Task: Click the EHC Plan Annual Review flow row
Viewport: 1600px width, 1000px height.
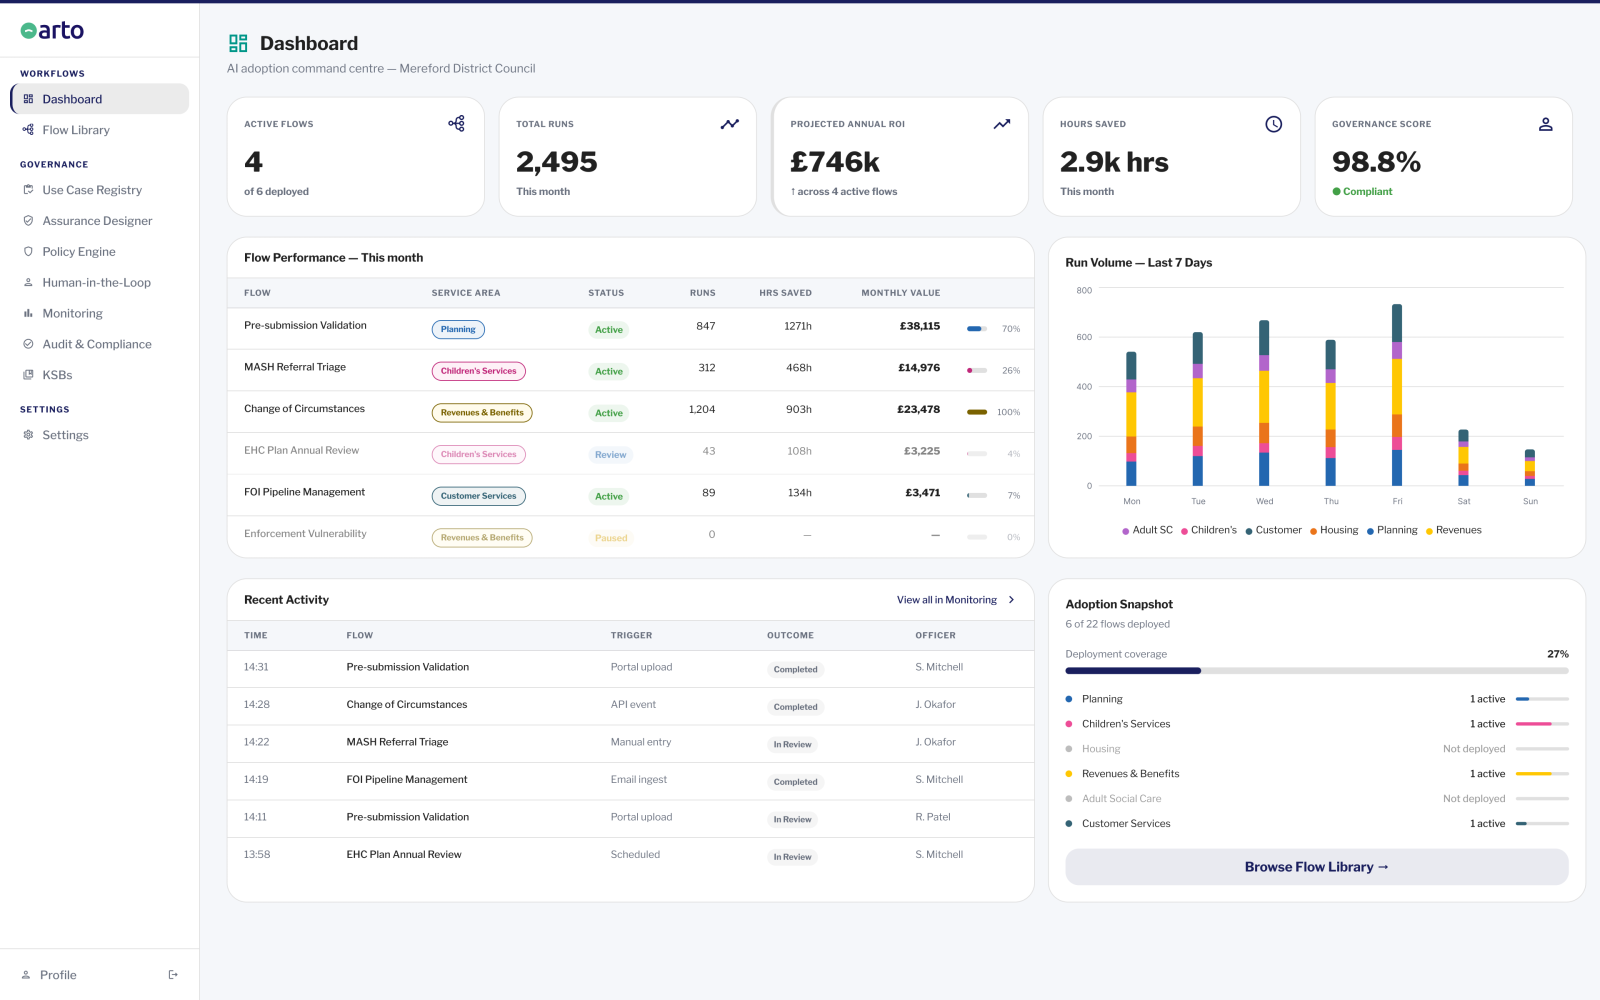Action: click(631, 453)
